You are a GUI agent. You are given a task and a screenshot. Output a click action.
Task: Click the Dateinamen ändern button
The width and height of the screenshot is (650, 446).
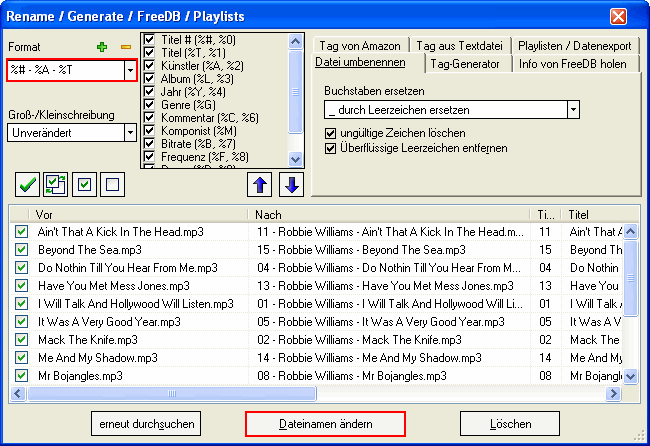pos(325,424)
